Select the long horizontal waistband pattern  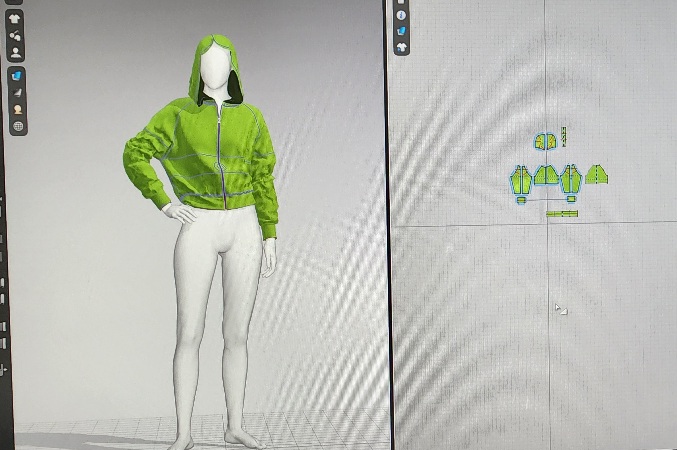pos(562,213)
